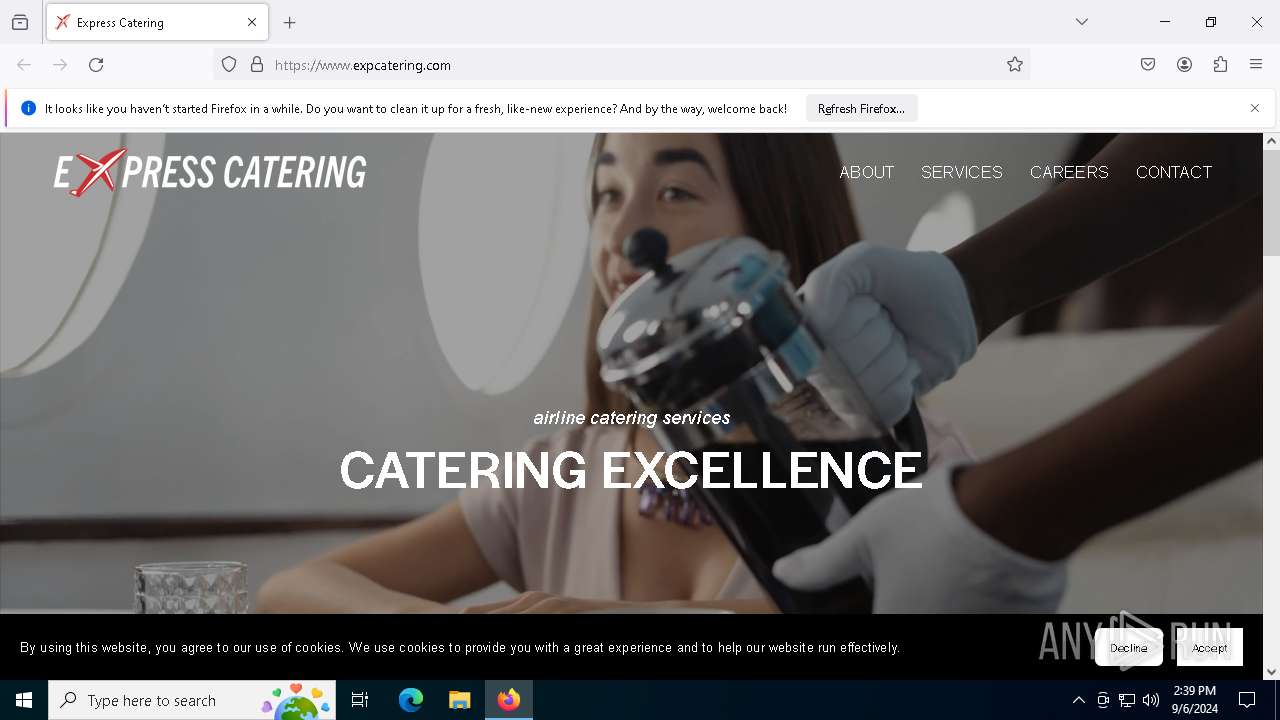This screenshot has width=1280, height=720.
Task: Open the Firefox account icon
Action: pyautogui.click(x=1184, y=65)
